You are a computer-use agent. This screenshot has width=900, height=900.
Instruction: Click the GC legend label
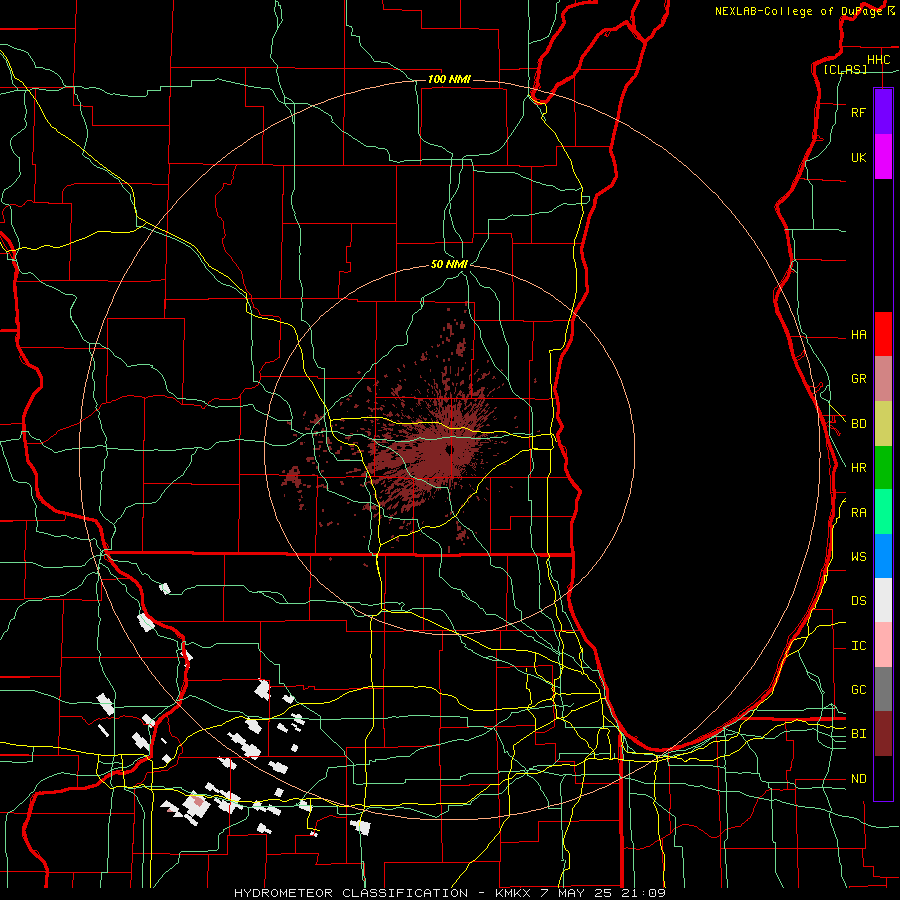tap(858, 690)
